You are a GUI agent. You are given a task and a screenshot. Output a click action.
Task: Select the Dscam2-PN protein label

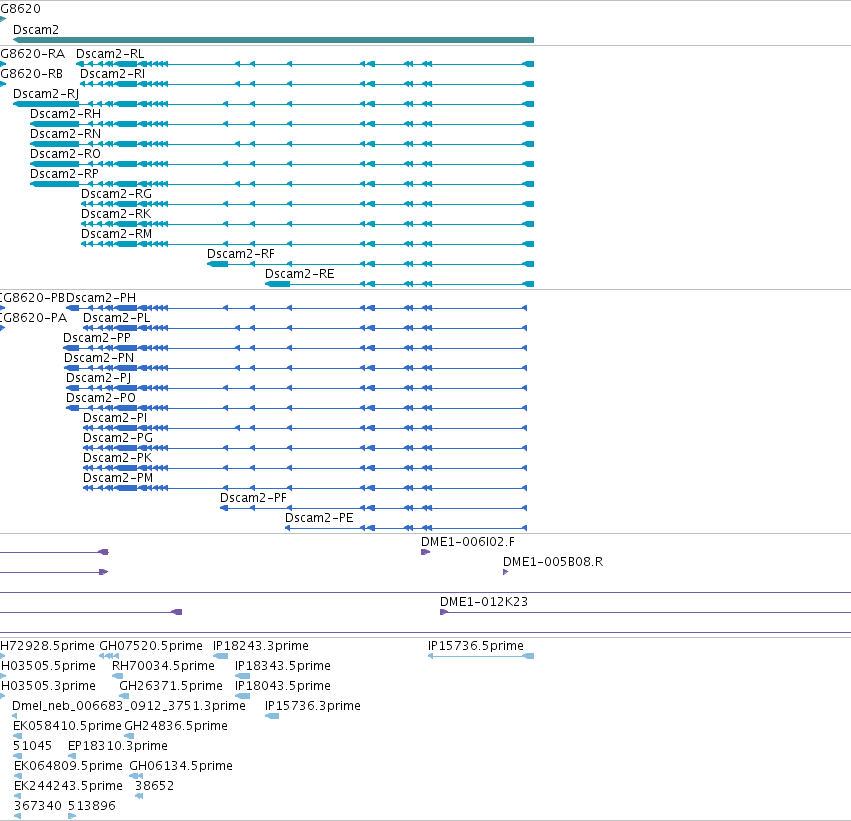(x=99, y=359)
